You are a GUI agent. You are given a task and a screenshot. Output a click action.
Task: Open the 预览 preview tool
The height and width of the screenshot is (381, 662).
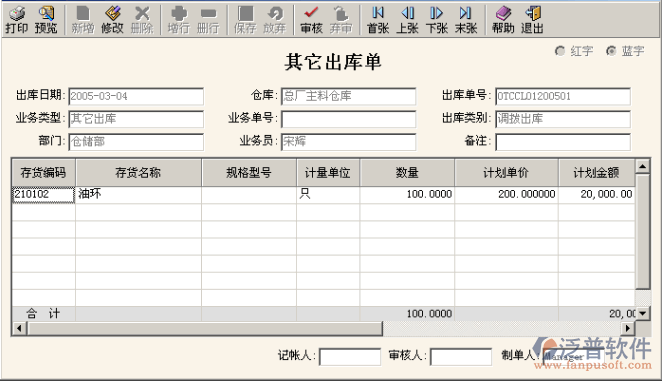tap(46, 20)
